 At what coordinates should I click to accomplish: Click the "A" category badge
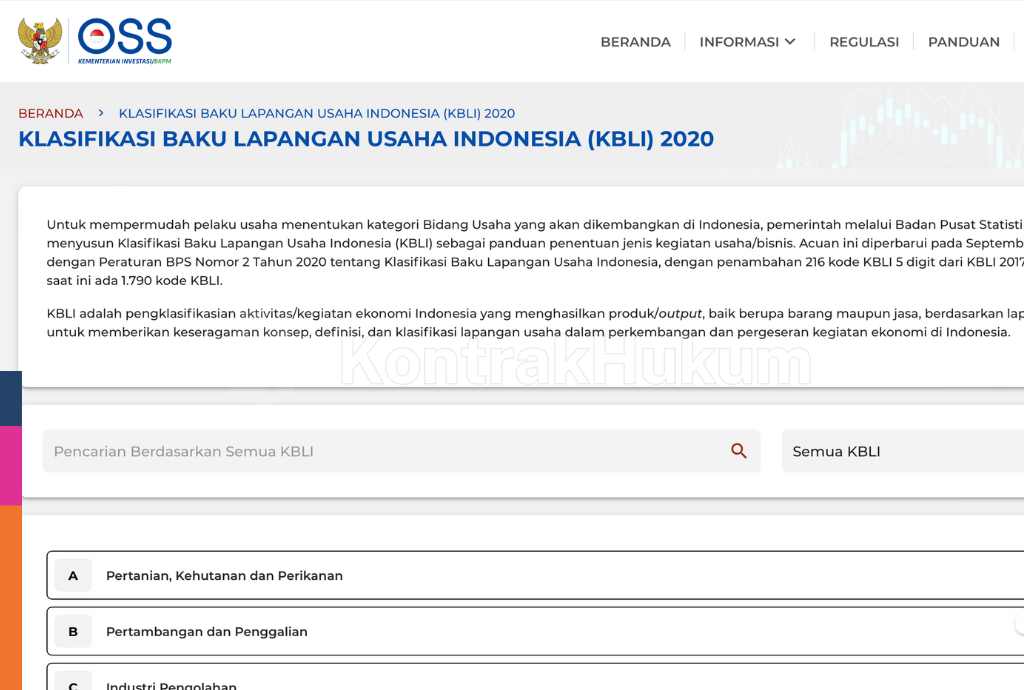[71, 575]
